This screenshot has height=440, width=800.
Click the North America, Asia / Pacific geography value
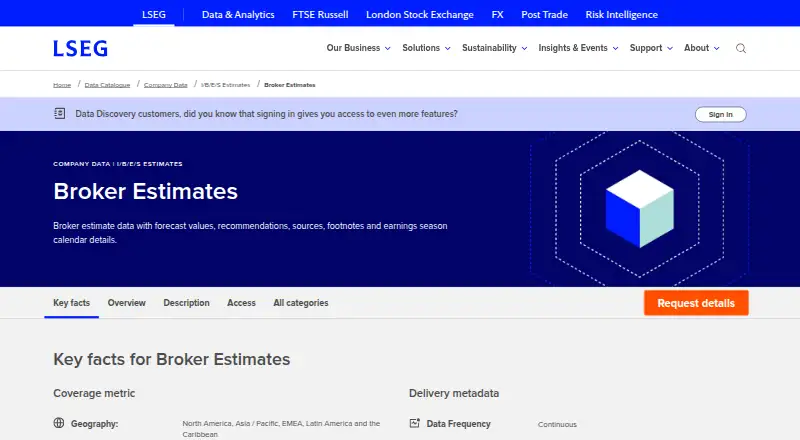[281, 429]
